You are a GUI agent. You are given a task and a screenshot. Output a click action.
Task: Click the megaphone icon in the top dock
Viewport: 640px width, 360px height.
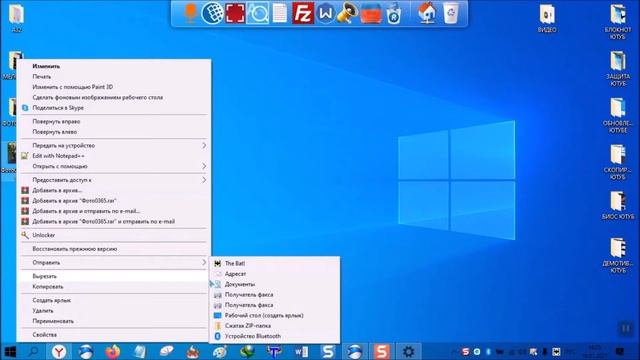pos(347,13)
